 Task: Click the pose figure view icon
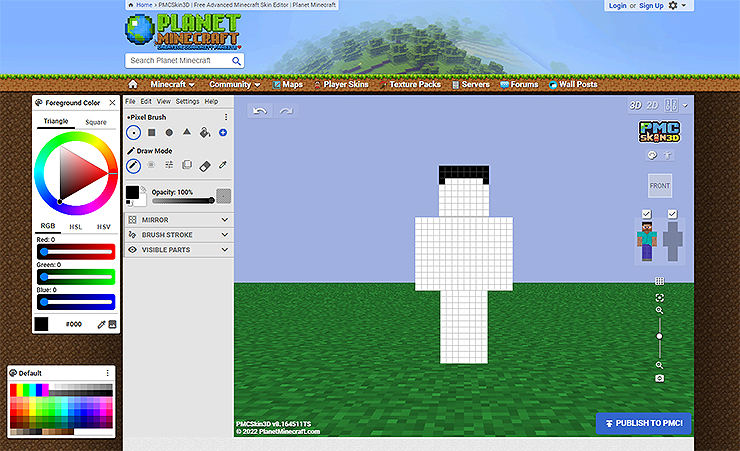667,155
